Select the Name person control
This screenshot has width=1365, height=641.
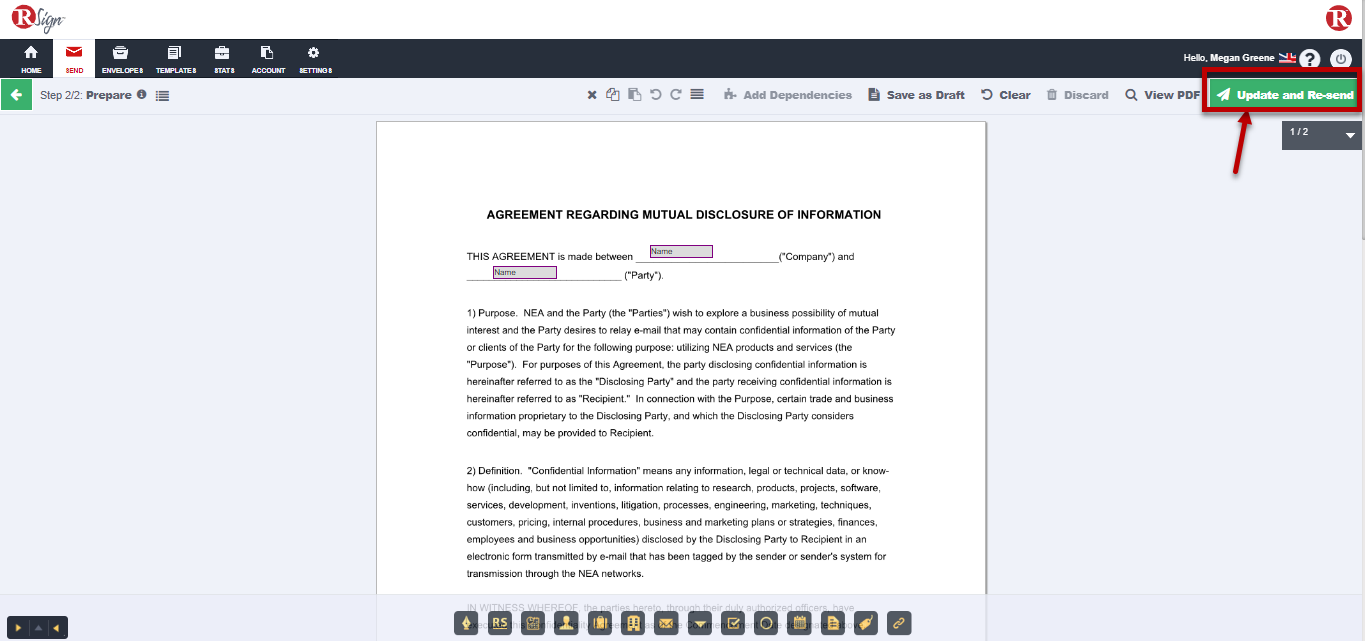567,624
